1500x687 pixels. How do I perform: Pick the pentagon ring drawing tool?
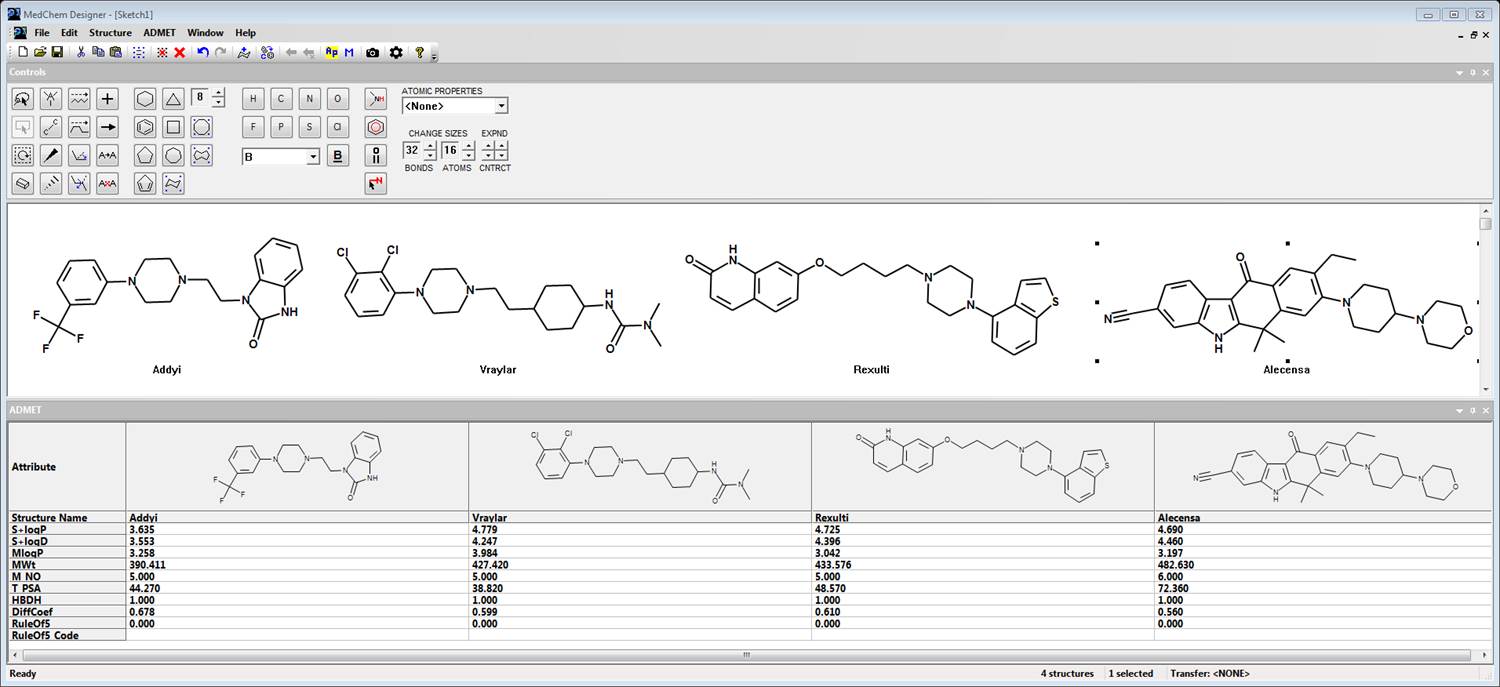(x=143, y=155)
